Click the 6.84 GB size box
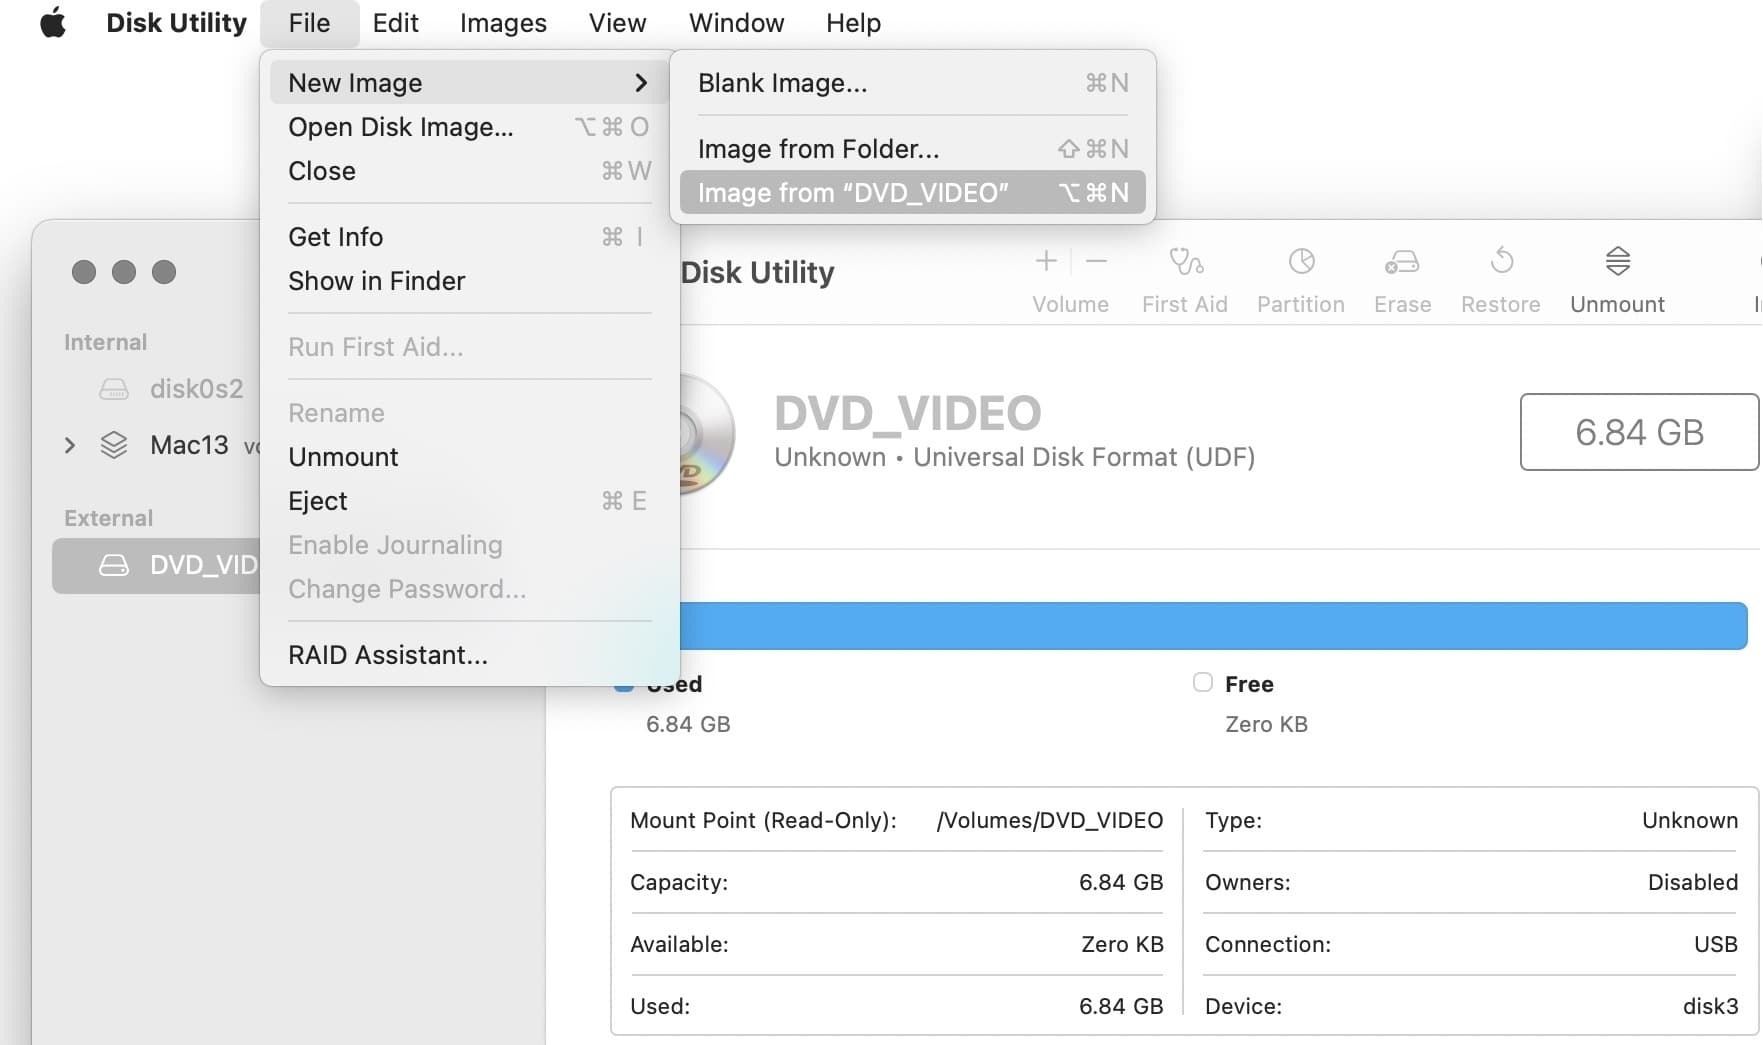 coord(1638,432)
